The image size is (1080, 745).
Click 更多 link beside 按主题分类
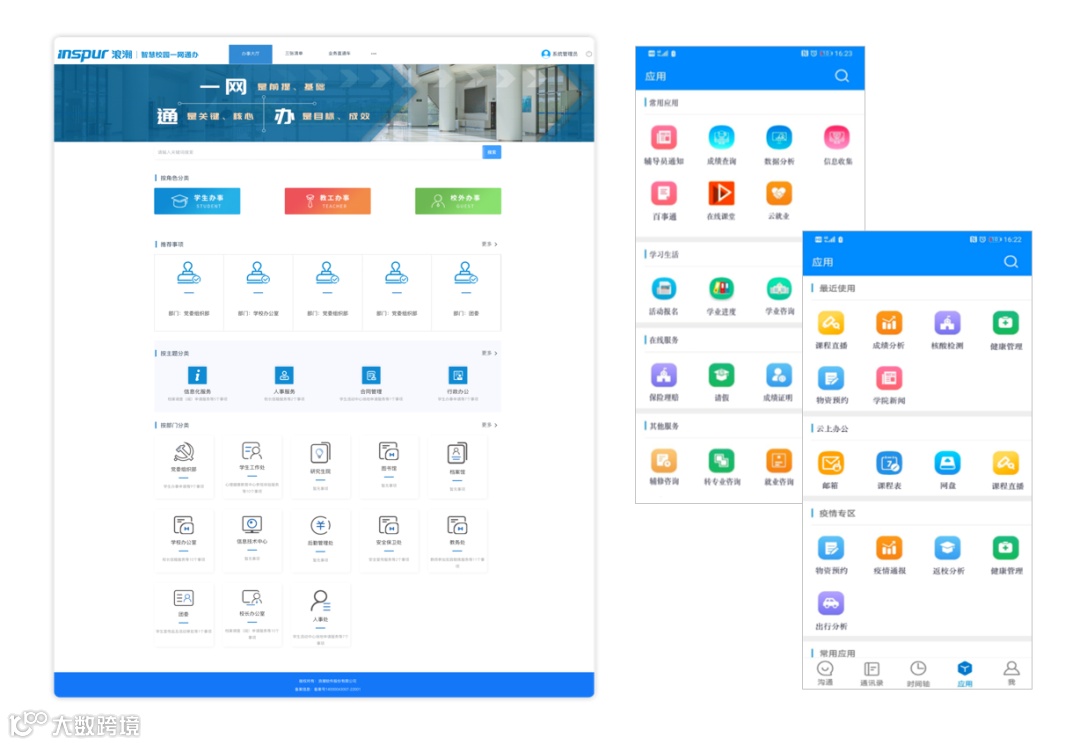click(489, 353)
